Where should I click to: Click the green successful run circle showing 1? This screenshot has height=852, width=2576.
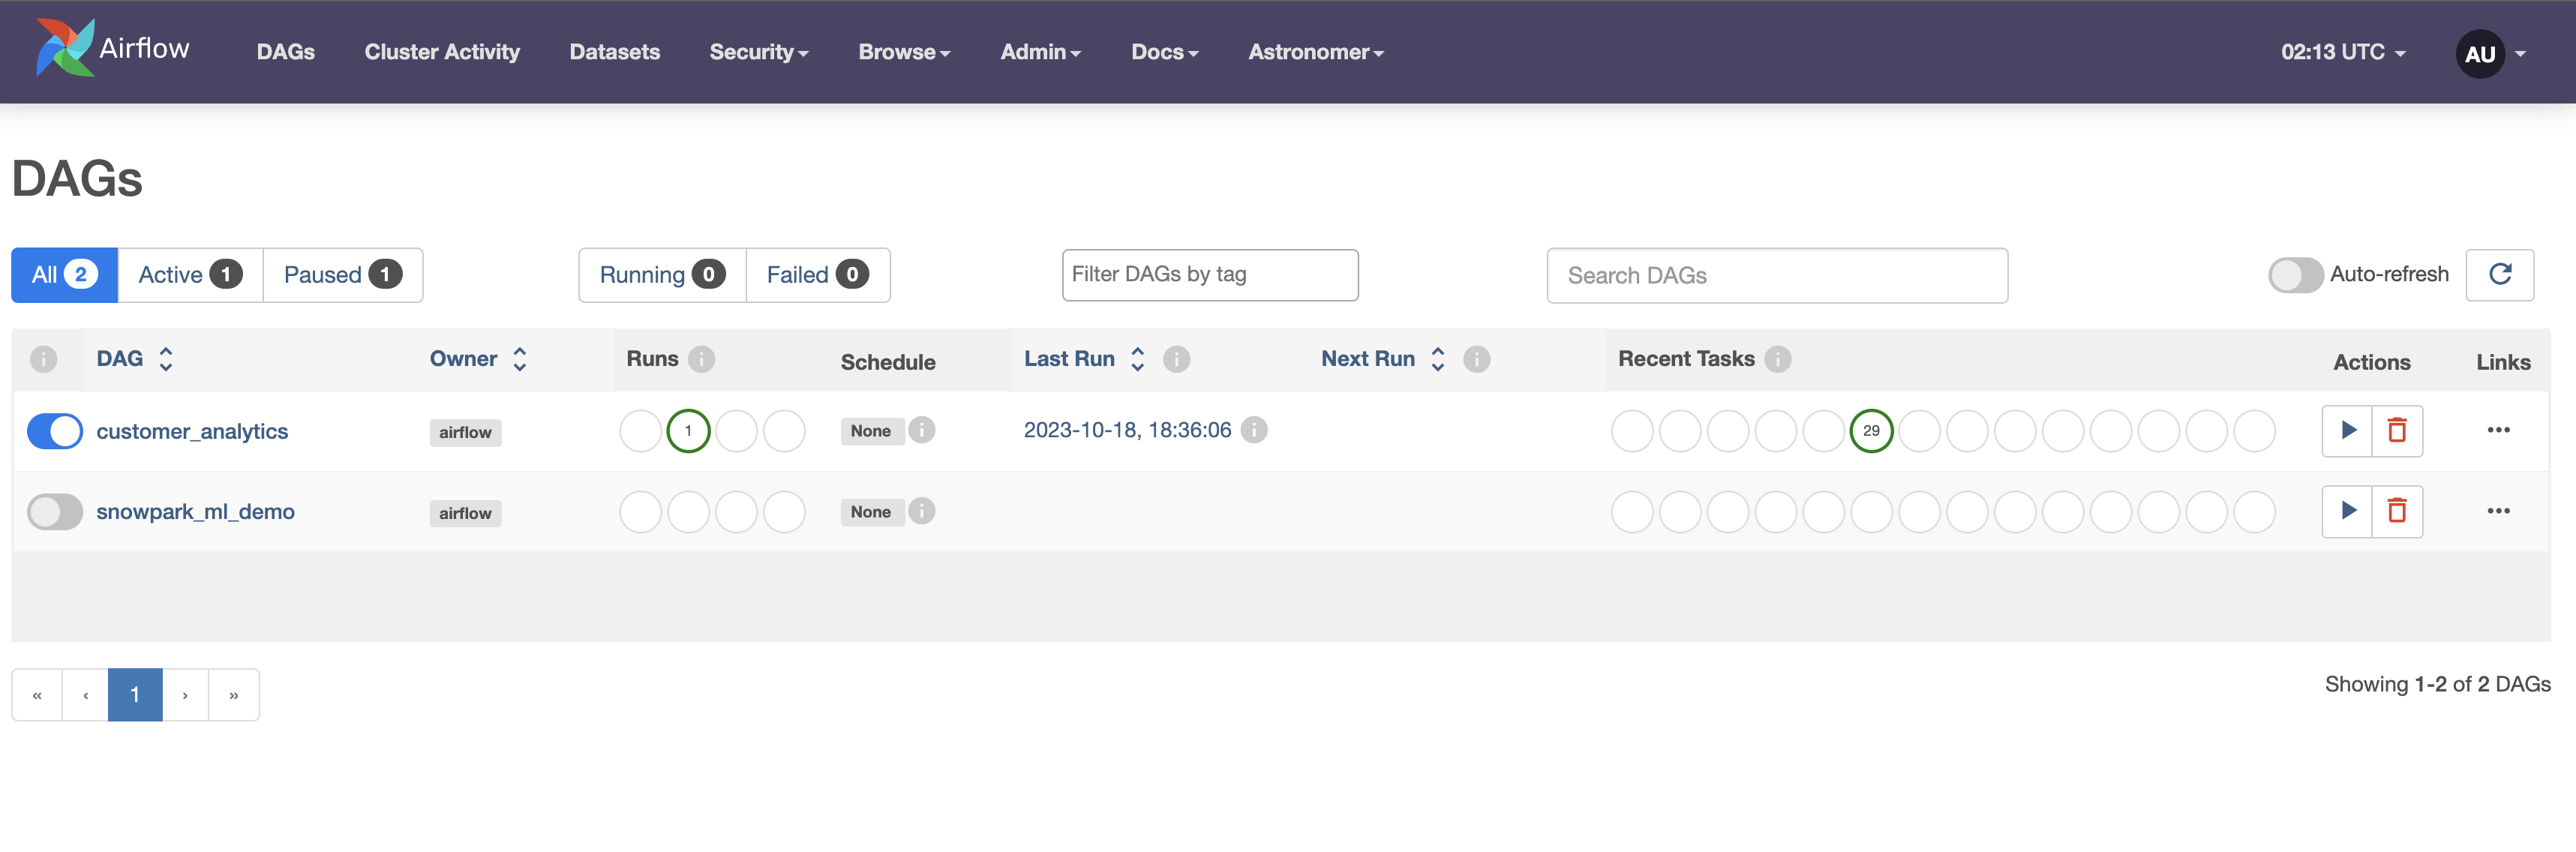[688, 431]
